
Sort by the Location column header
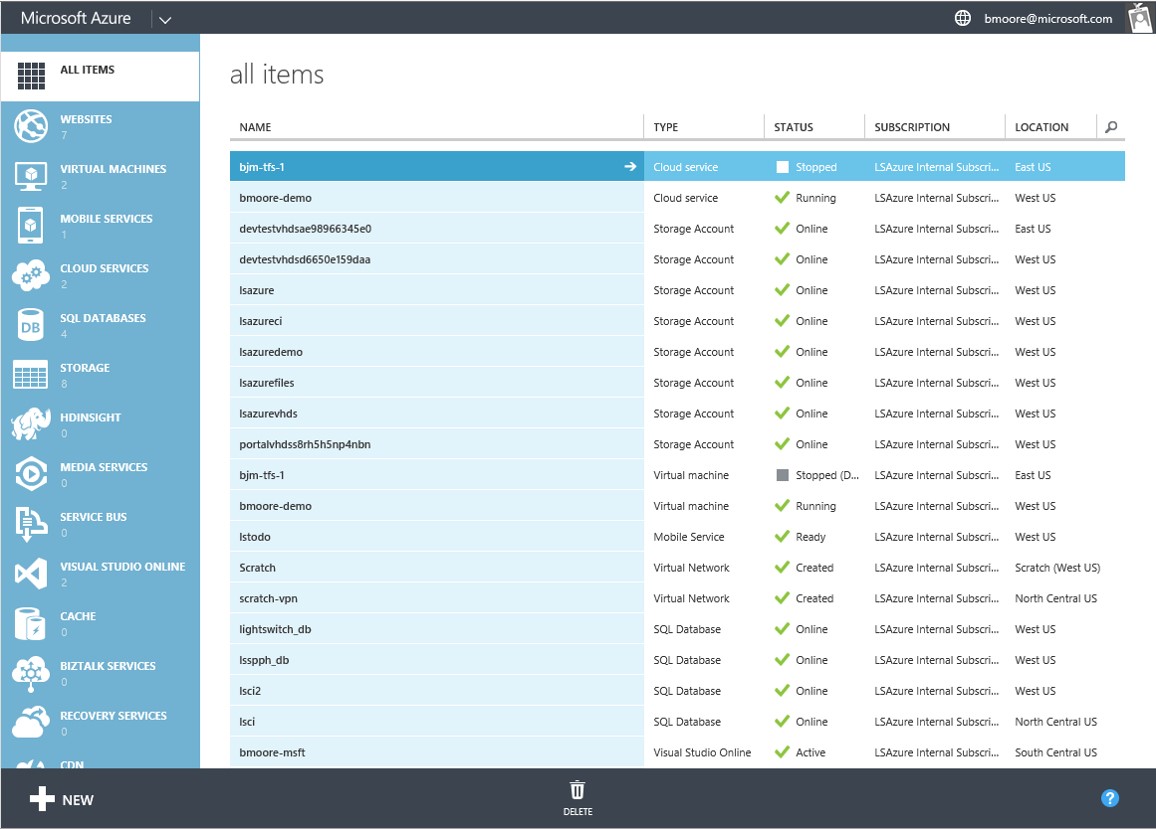[1041, 127]
